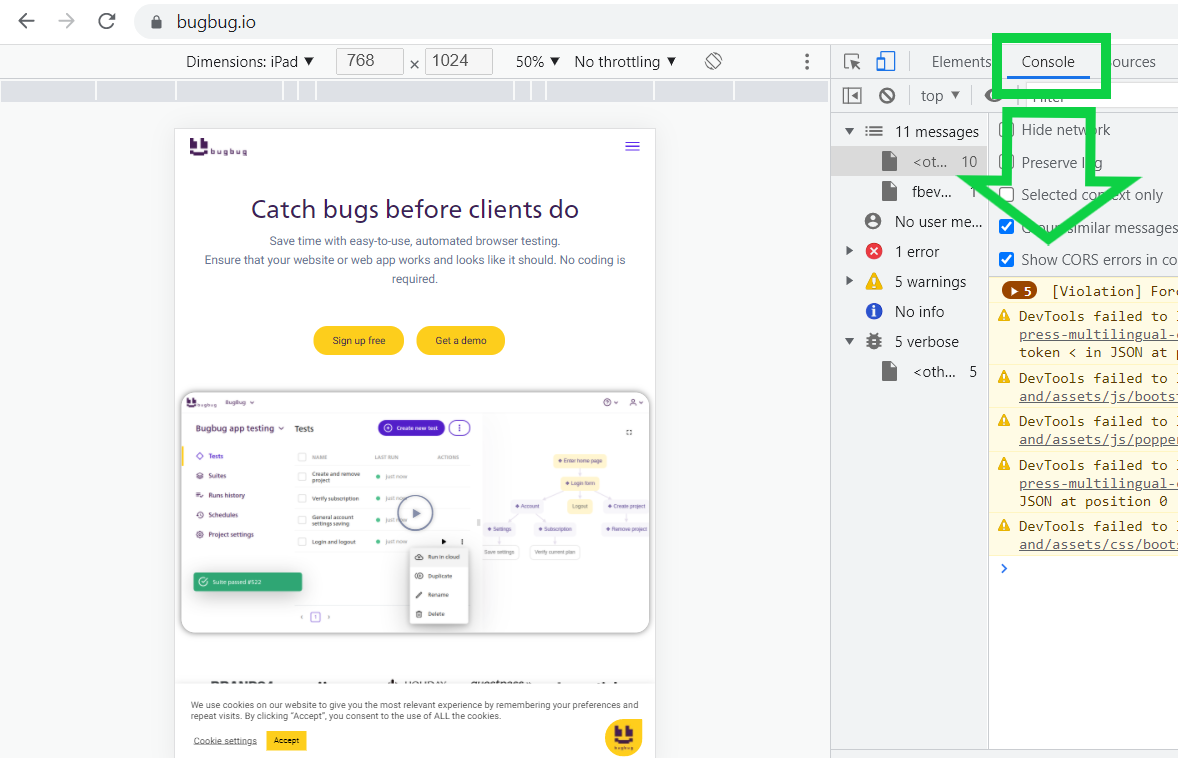This screenshot has width=1178, height=758.
Task: Click the red error icon
Action: [874, 252]
